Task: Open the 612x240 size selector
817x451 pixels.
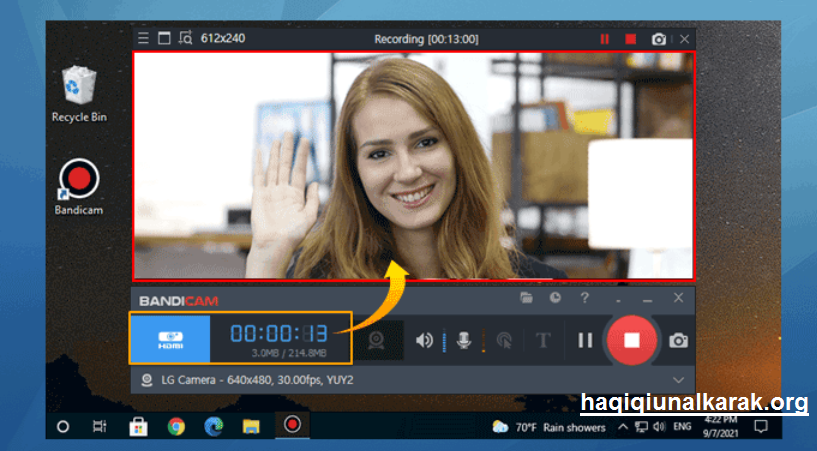Action: [x=223, y=38]
